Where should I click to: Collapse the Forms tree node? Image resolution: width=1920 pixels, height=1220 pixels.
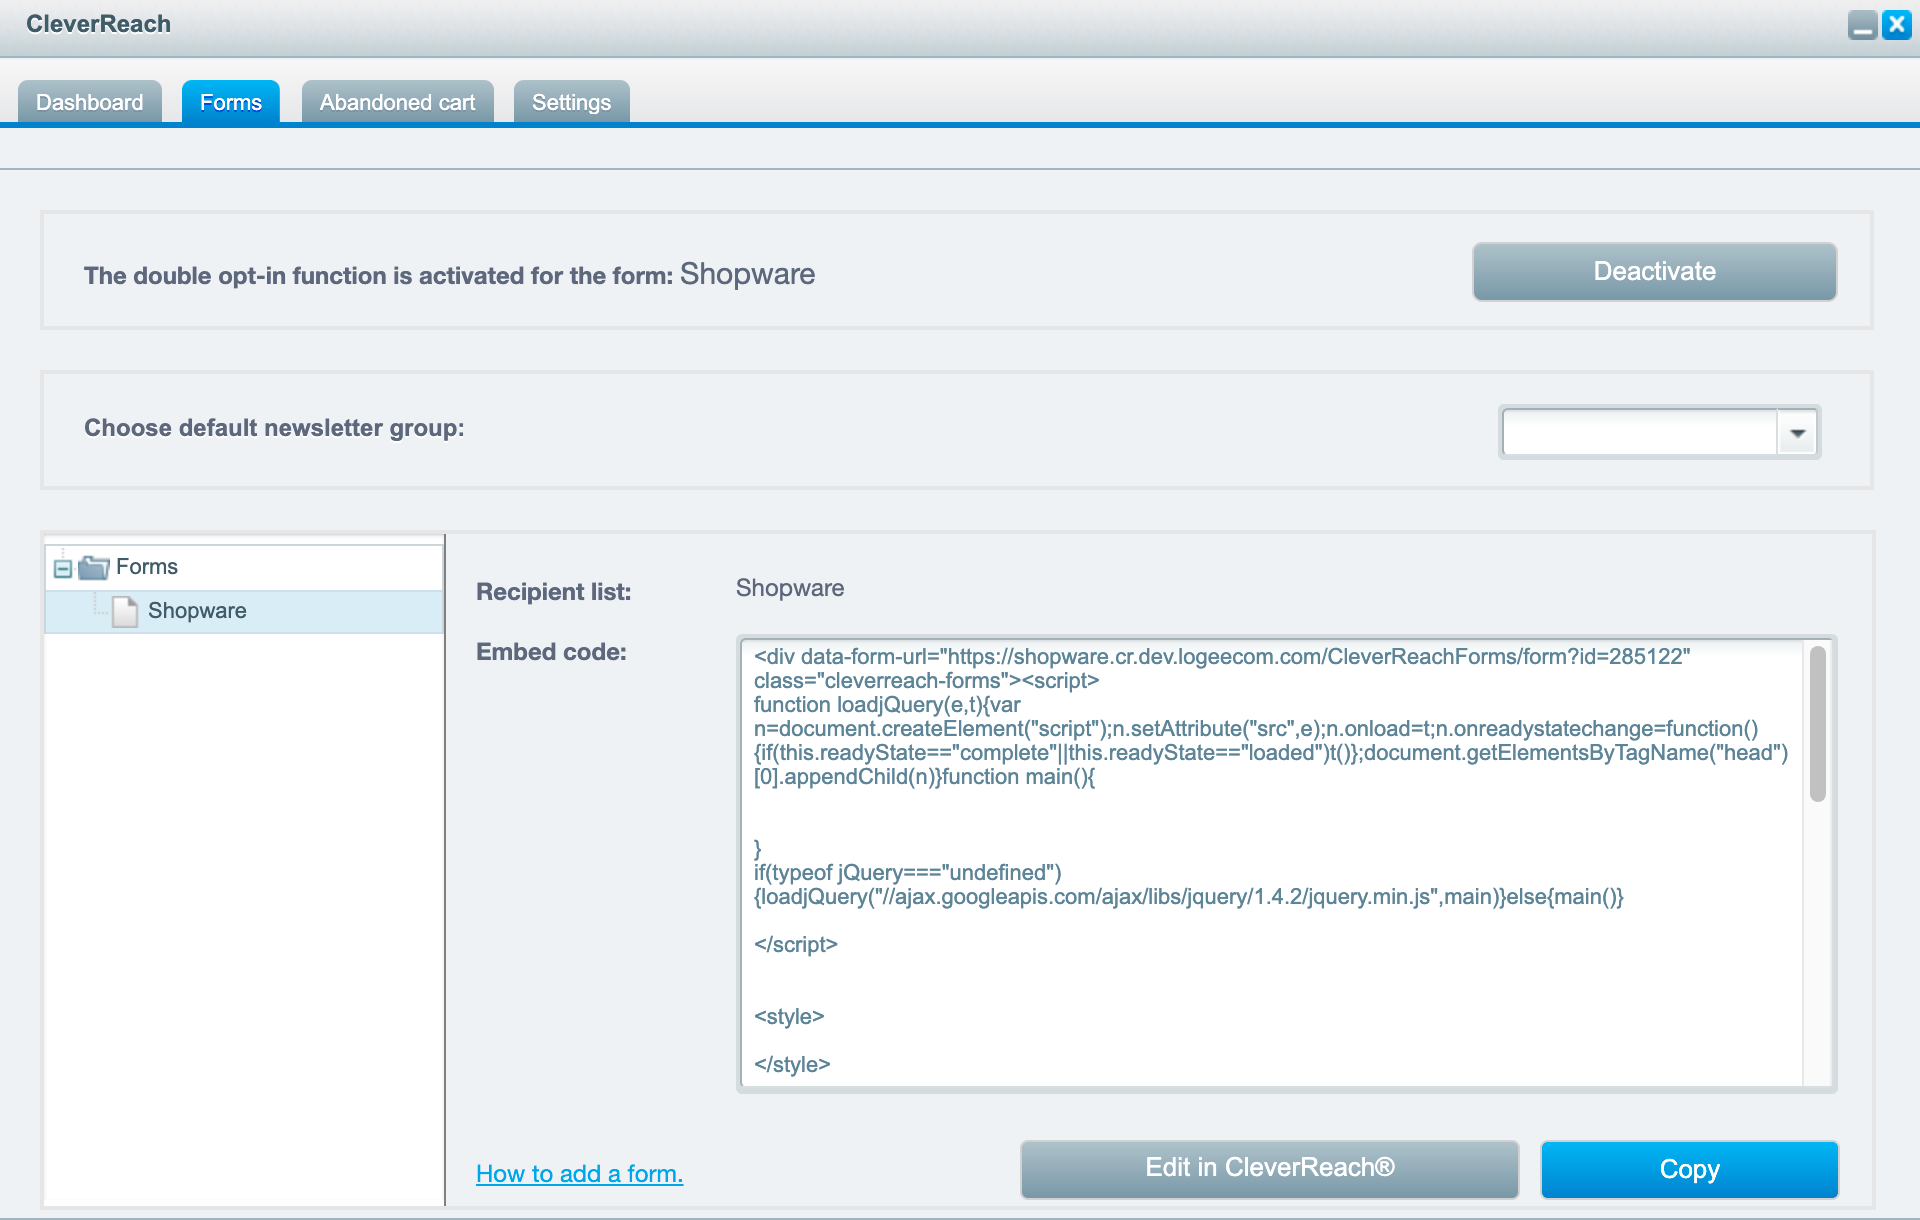tap(63, 569)
